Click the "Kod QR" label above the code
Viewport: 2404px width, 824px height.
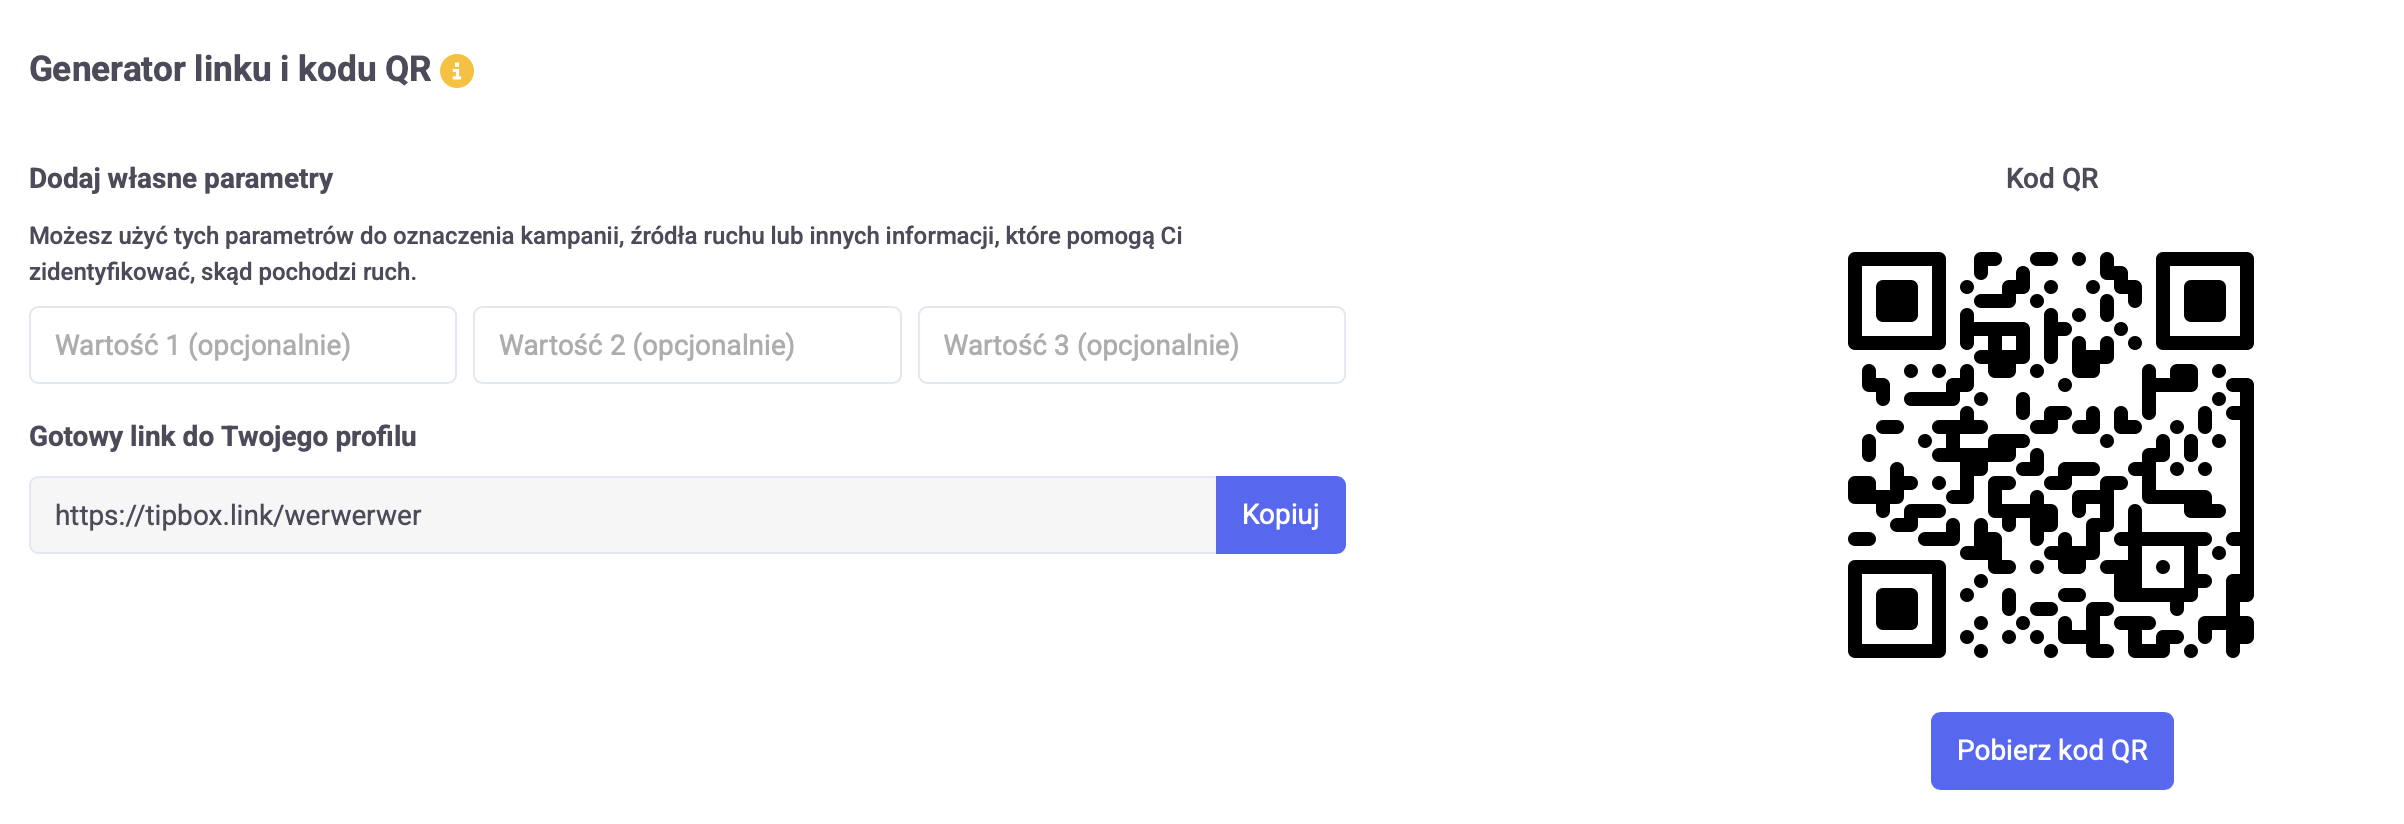click(x=2051, y=178)
